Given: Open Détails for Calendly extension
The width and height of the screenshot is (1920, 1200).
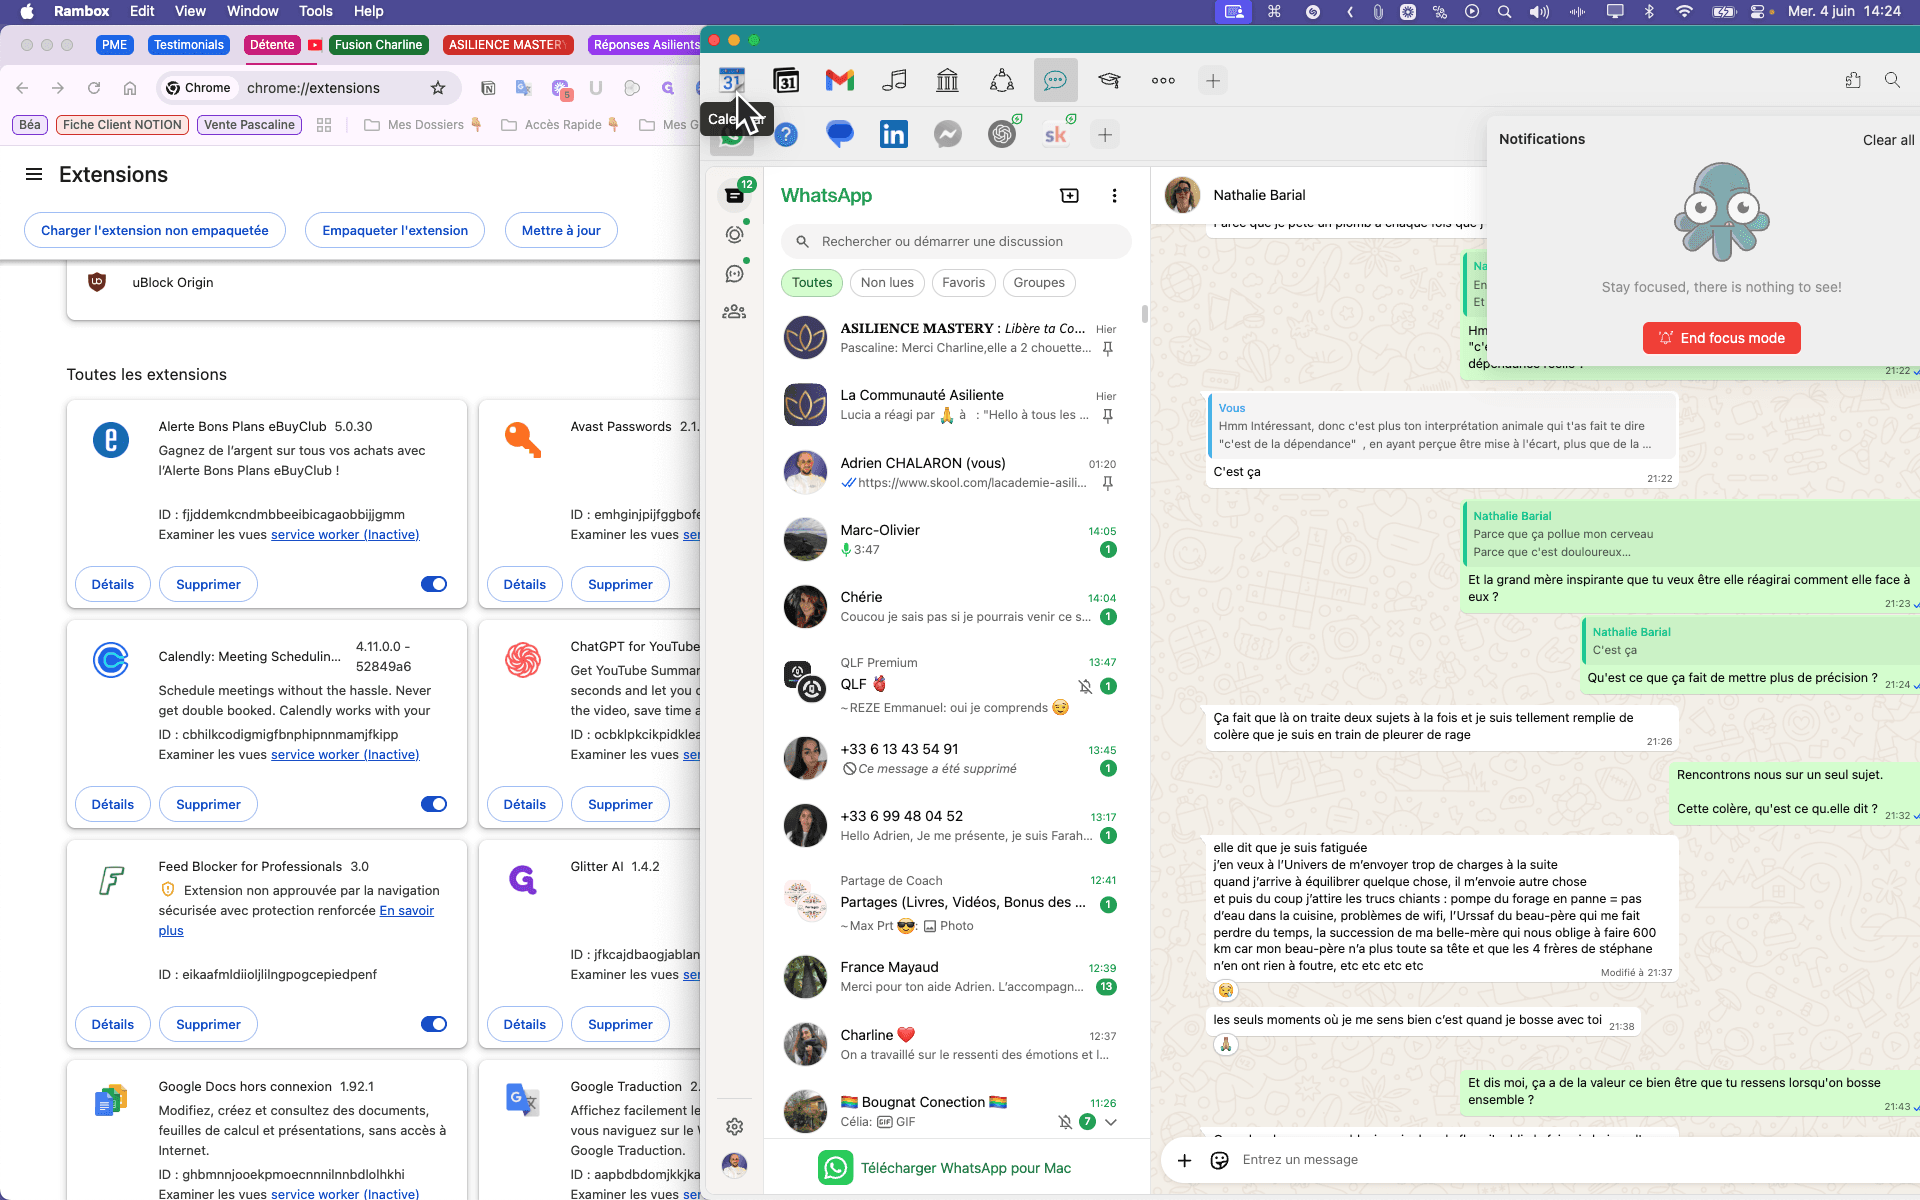Looking at the screenshot, I should [113, 804].
